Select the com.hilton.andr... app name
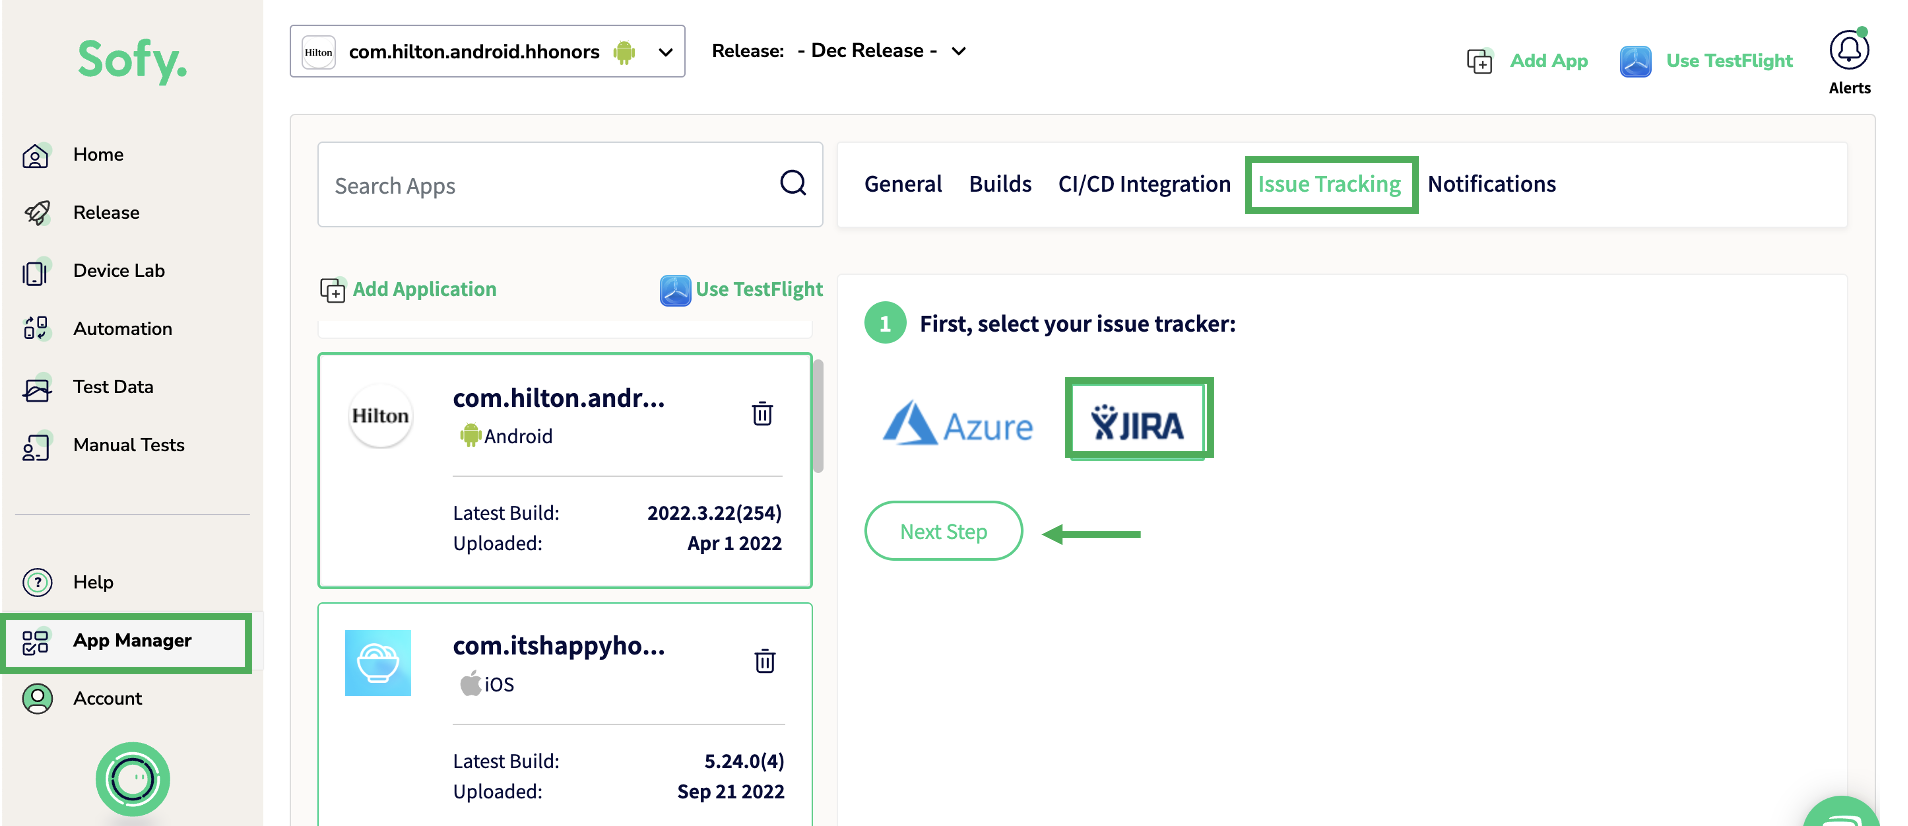Image resolution: width=1908 pixels, height=826 pixels. [x=558, y=398]
